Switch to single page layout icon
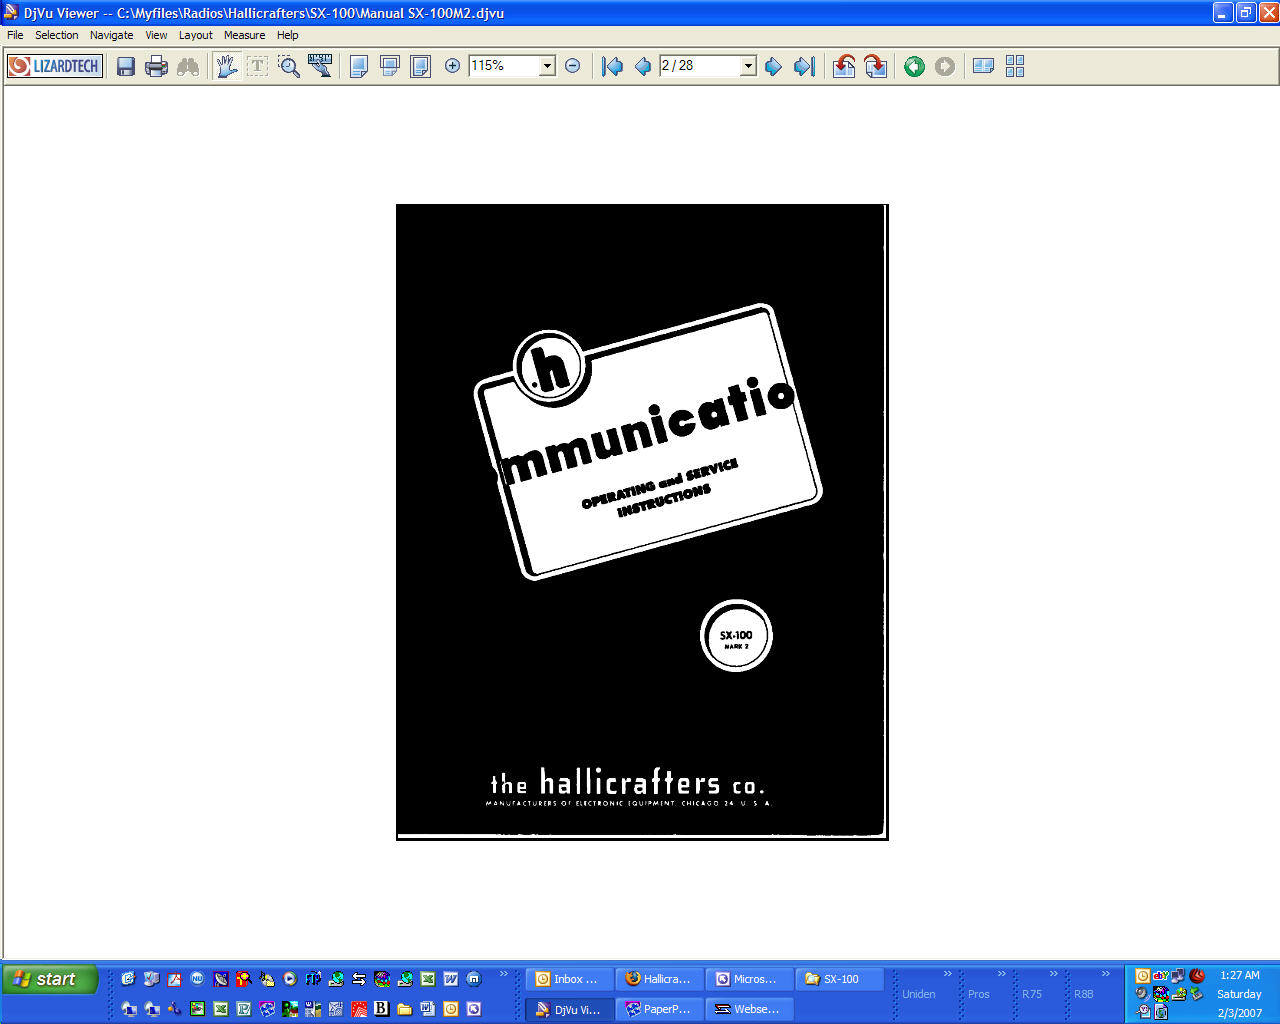This screenshot has height=1024, width=1280. coord(359,66)
